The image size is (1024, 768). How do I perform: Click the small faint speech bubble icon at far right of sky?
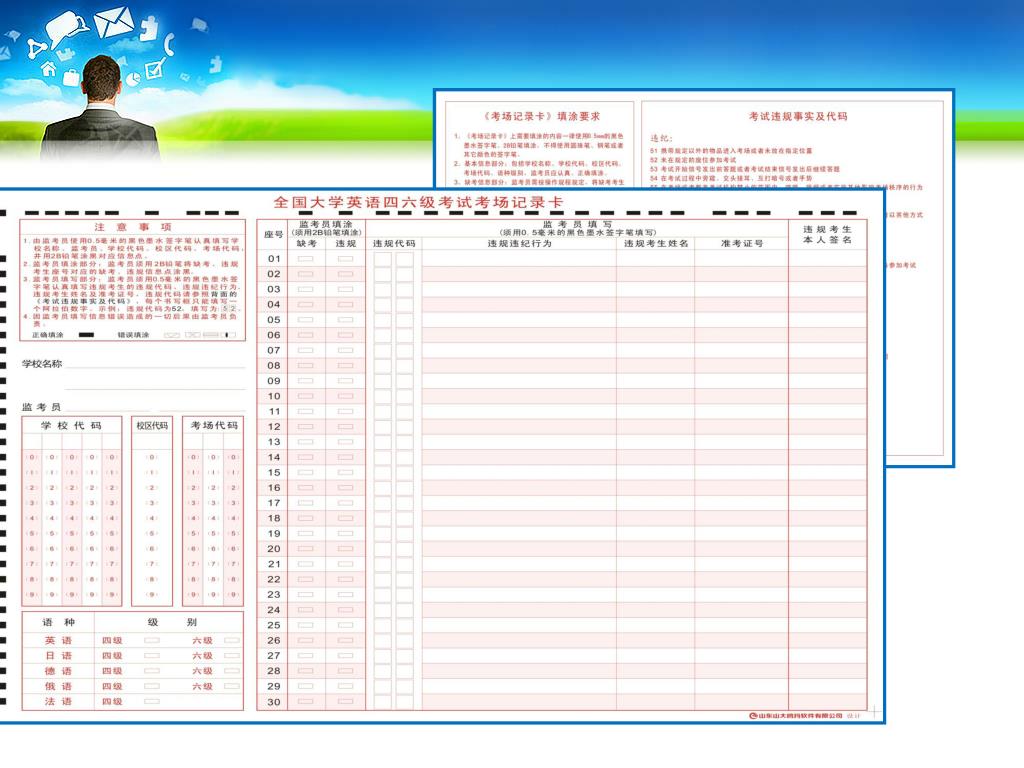[x=200, y=25]
